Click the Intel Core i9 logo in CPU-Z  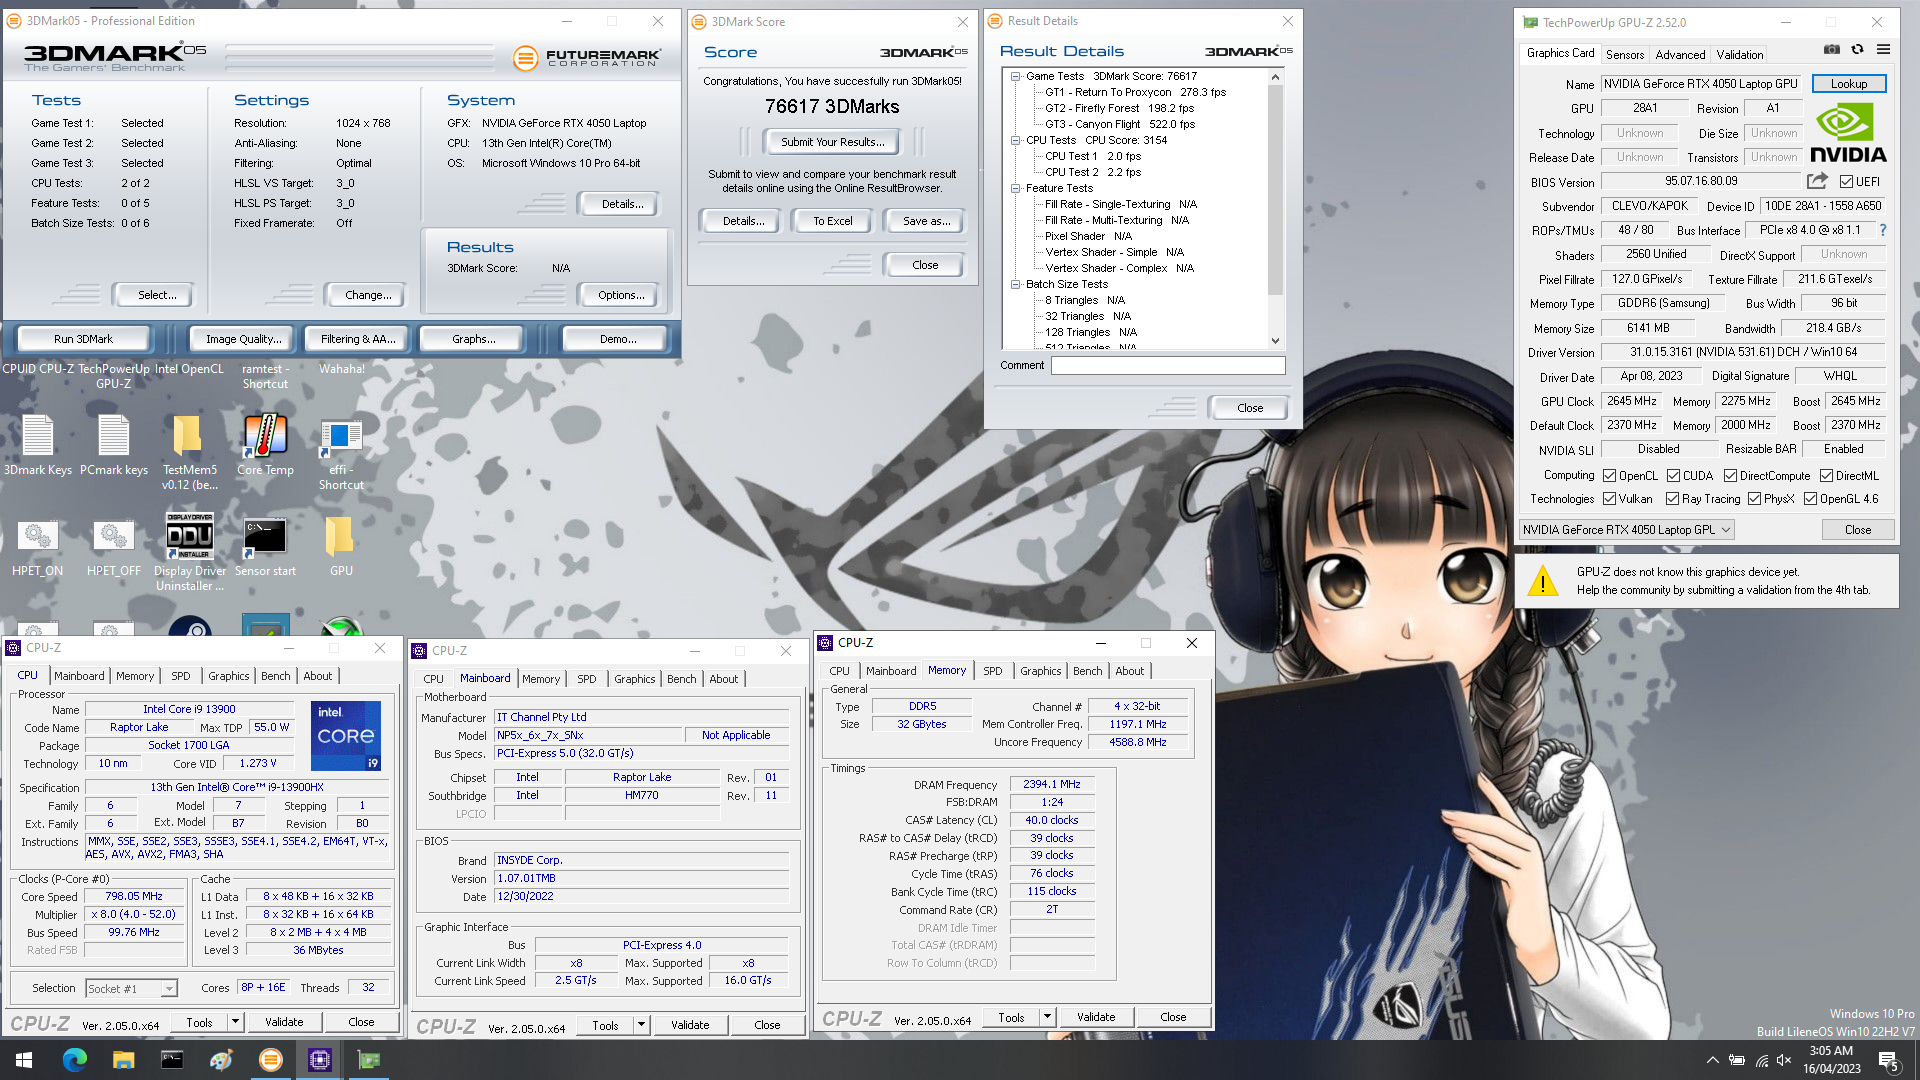pyautogui.click(x=346, y=736)
